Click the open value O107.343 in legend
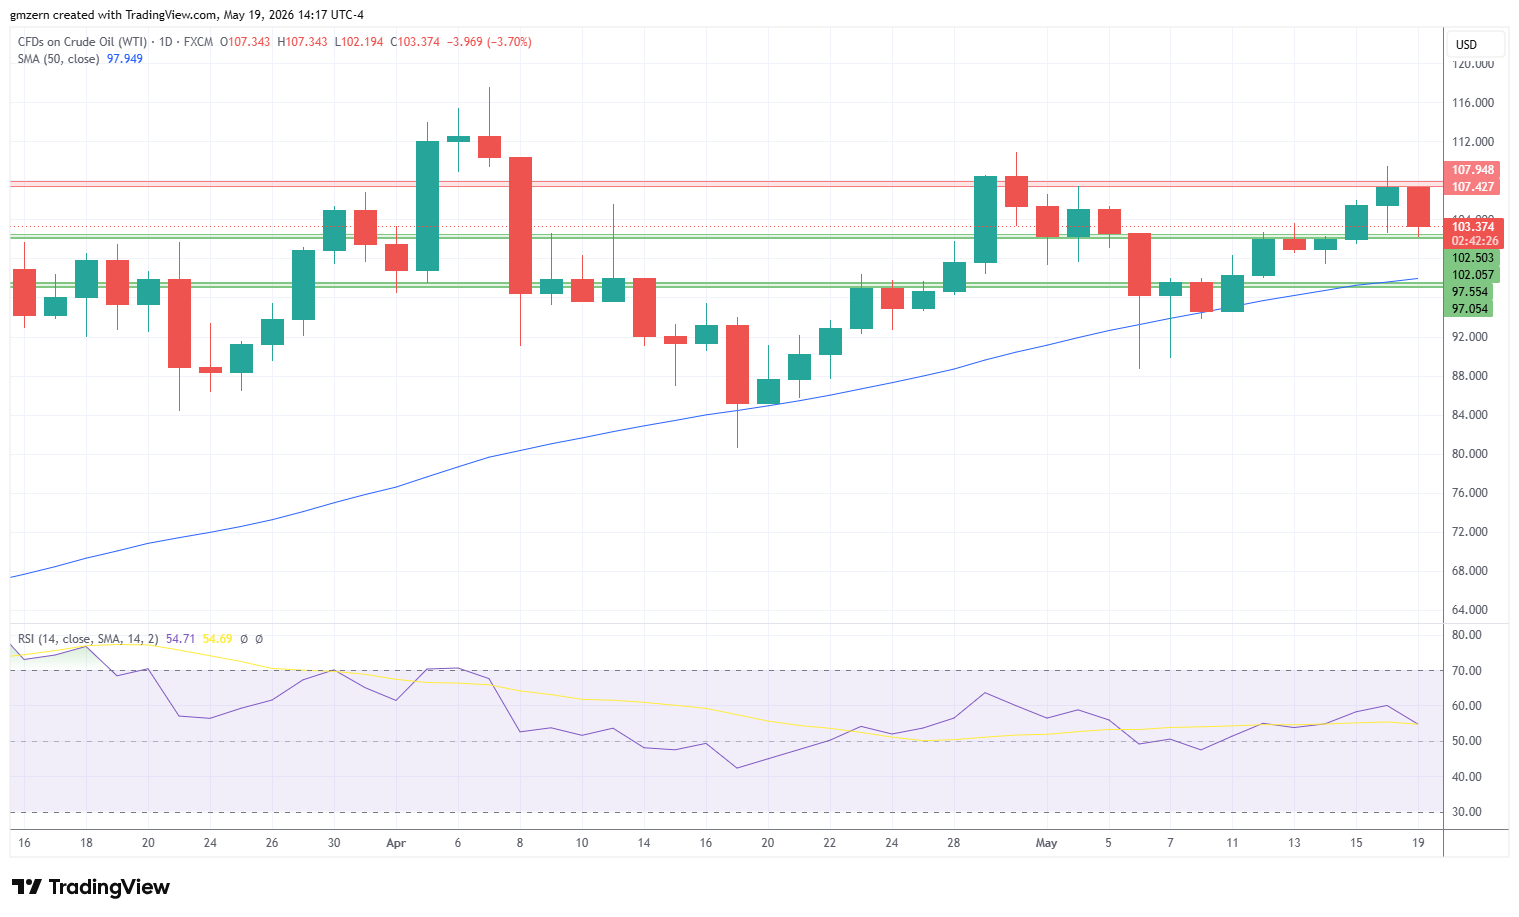The image size is (1519, 917). coord(245,42)
